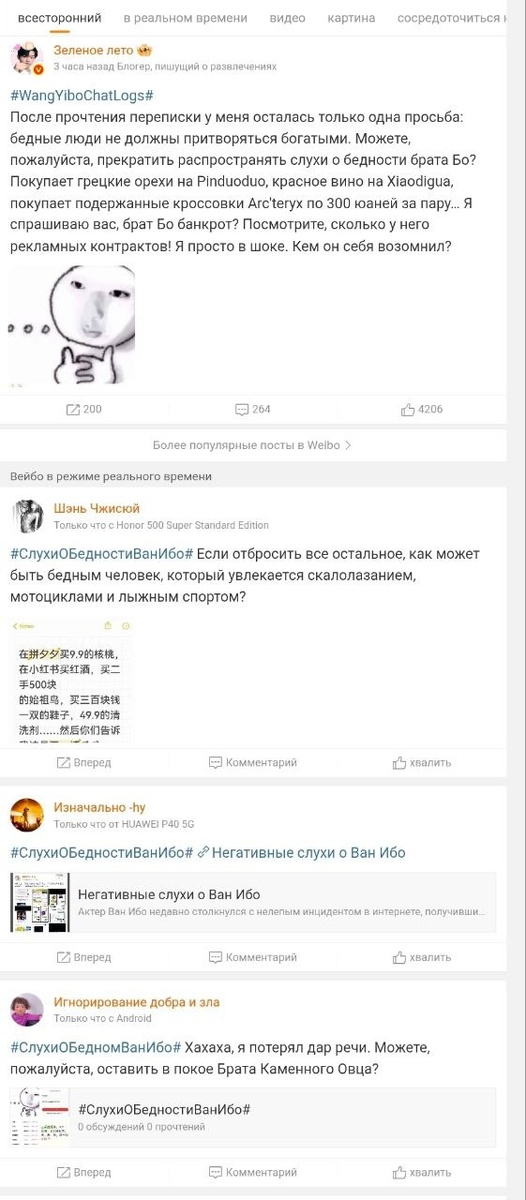Expand Более популярные посты в Weibo

click(x=252, y=444)
